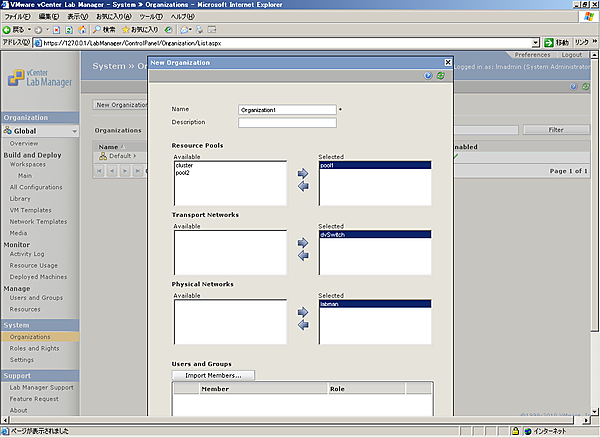The height and width of the screenshot is (438, 600).
Task: Remove physical network using left arrow
Action: tap(304, 325)
